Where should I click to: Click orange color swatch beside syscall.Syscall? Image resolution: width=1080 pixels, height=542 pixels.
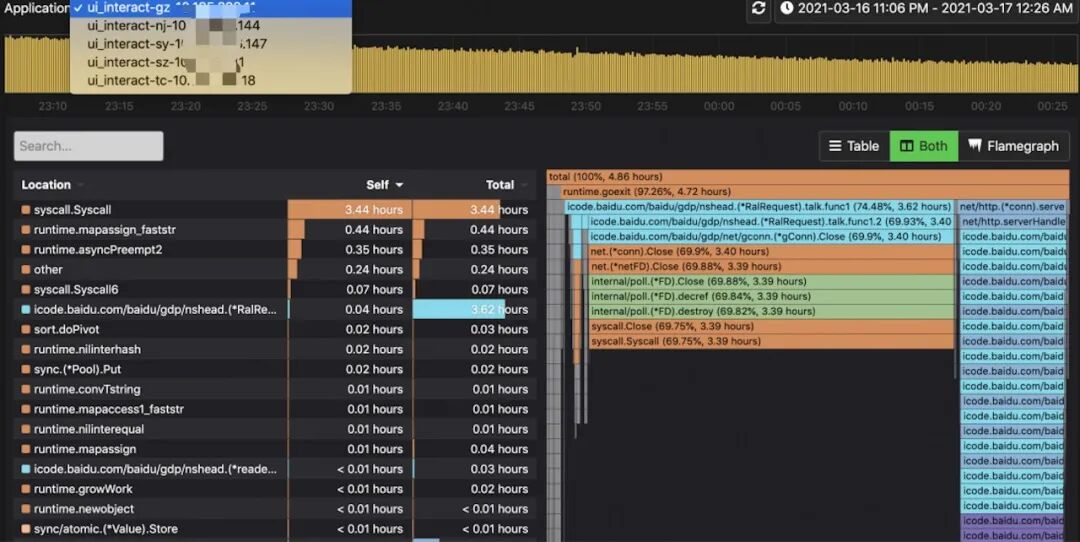tap(25, 209)
